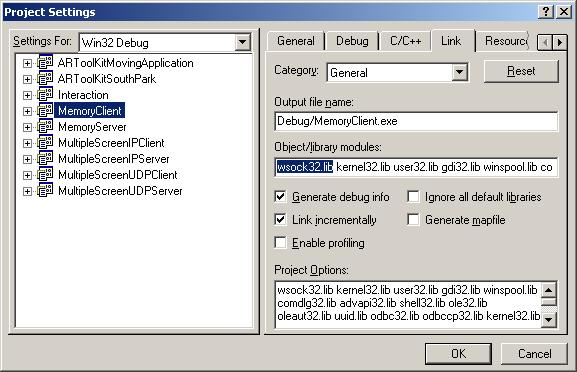The image size is (577, 372).
Task: Expand the MultipleScreenIPClient tree node
Action: pos(27,143)
